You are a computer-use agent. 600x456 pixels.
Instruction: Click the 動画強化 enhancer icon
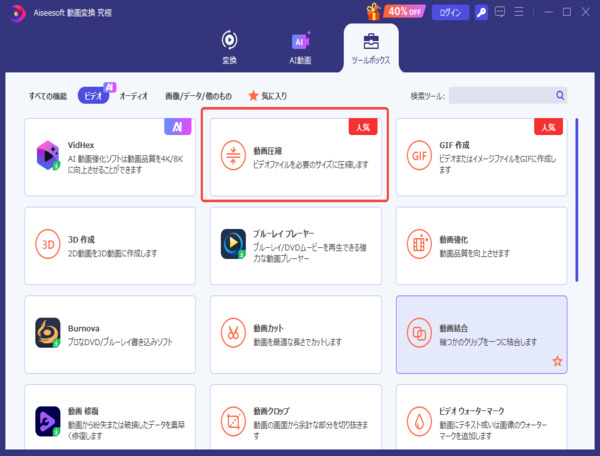coord(419,244)
